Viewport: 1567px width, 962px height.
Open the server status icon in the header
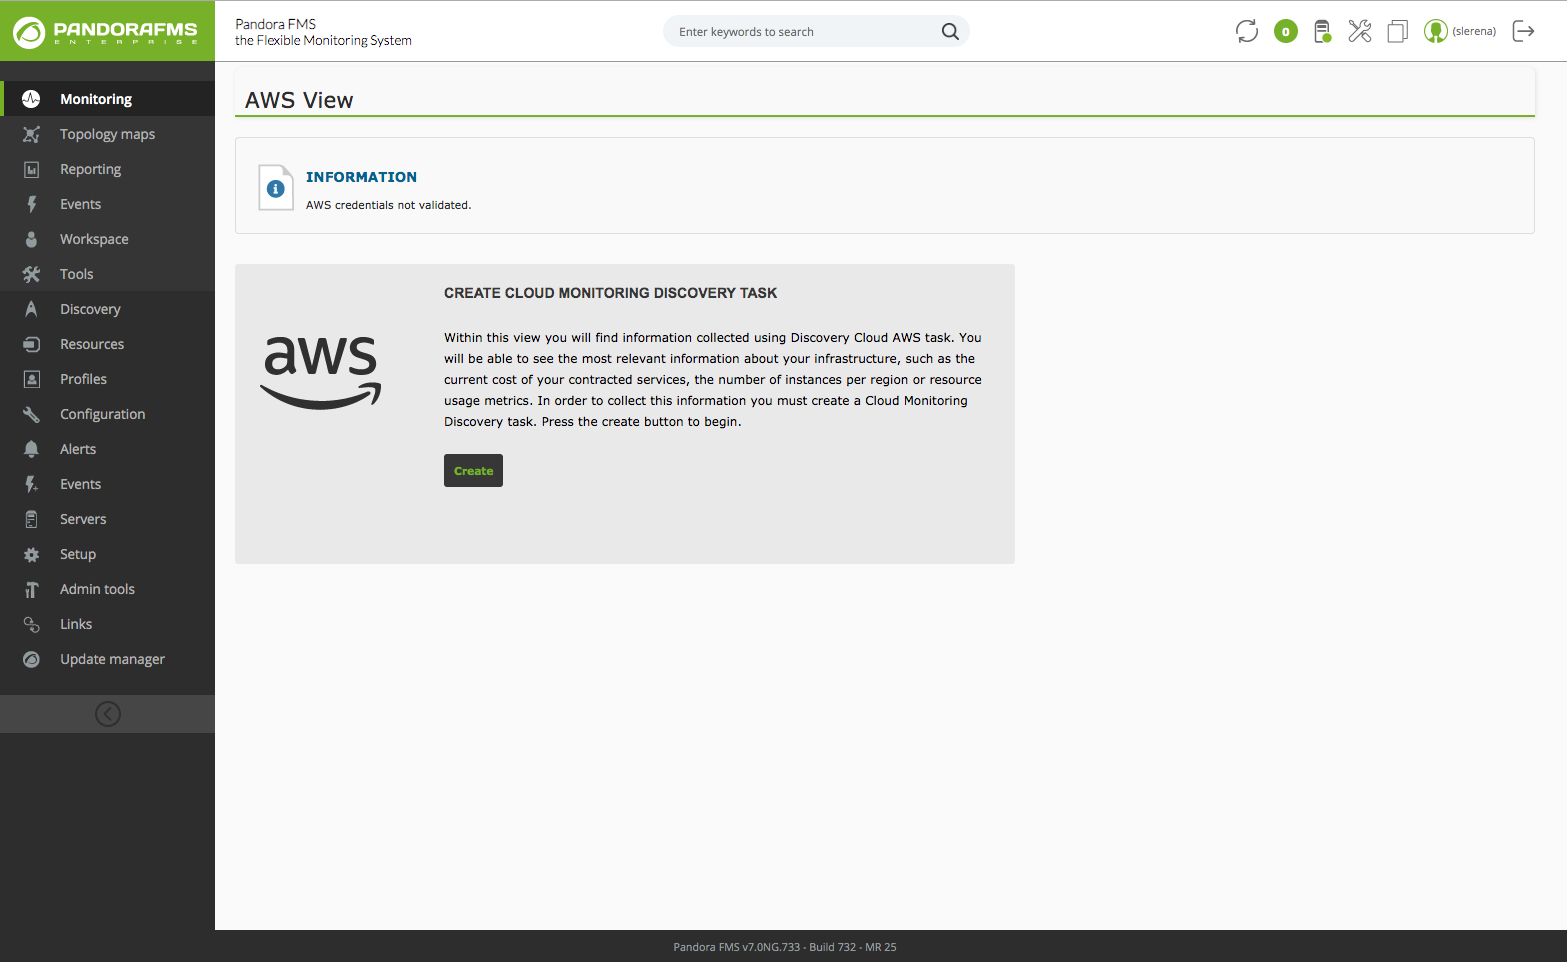click(x=1322, y=31)
